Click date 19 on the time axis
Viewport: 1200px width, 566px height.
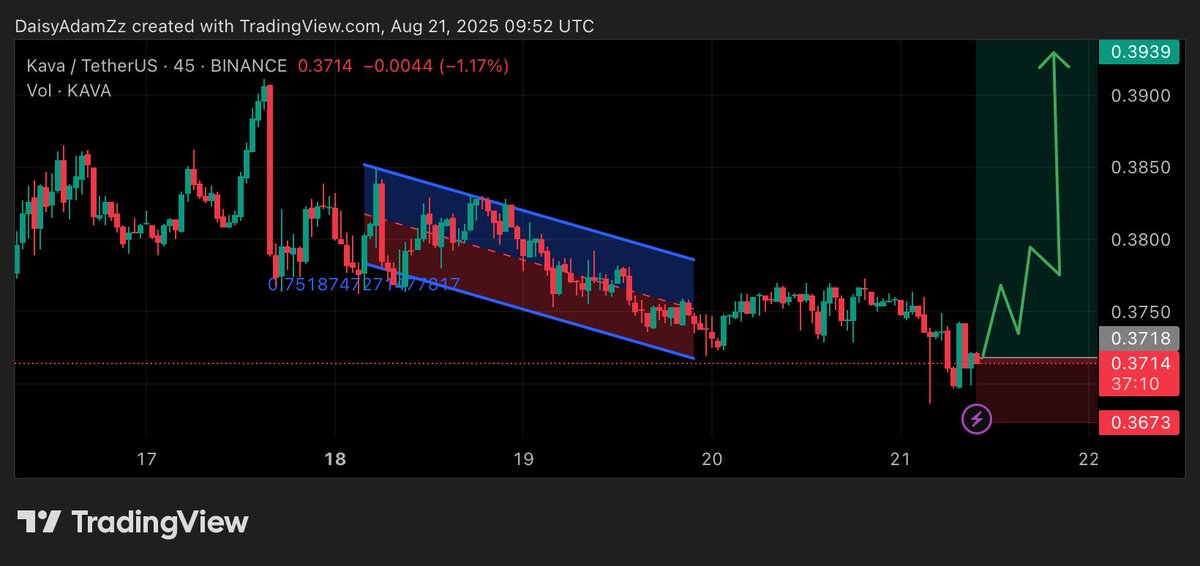coord(523,459)
